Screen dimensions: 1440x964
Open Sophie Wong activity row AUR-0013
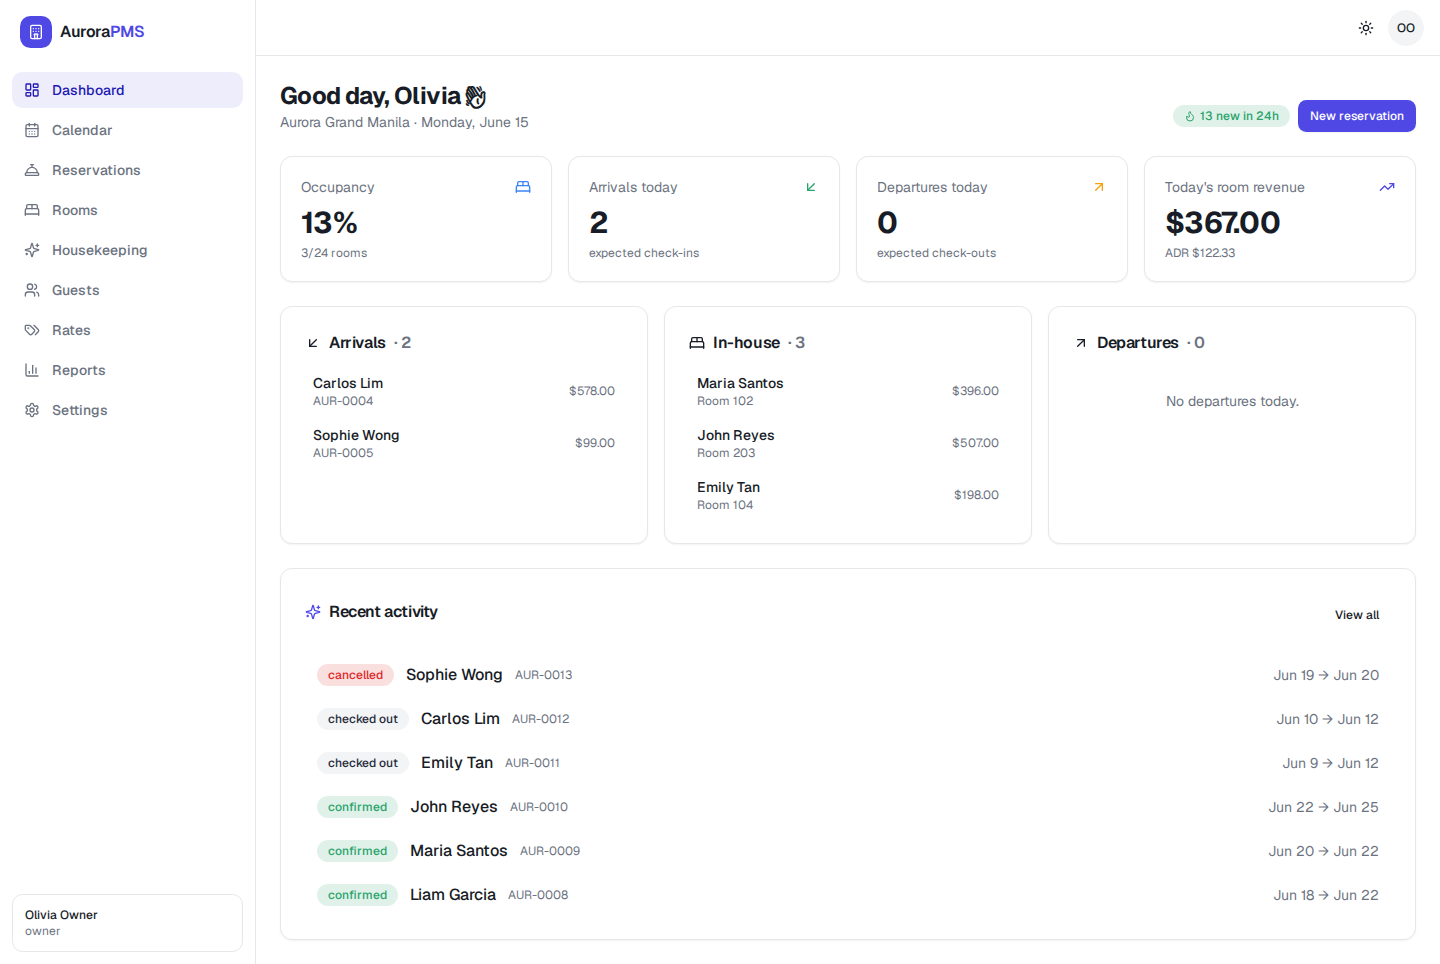848,675
